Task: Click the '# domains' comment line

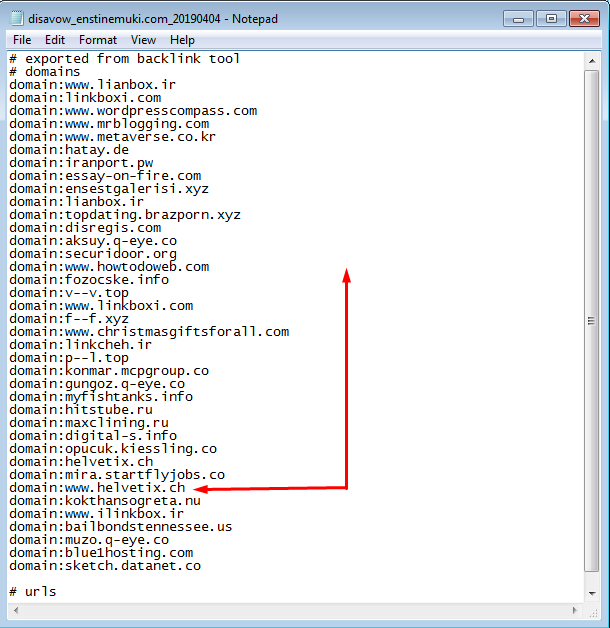Action: tap(44, 72)
